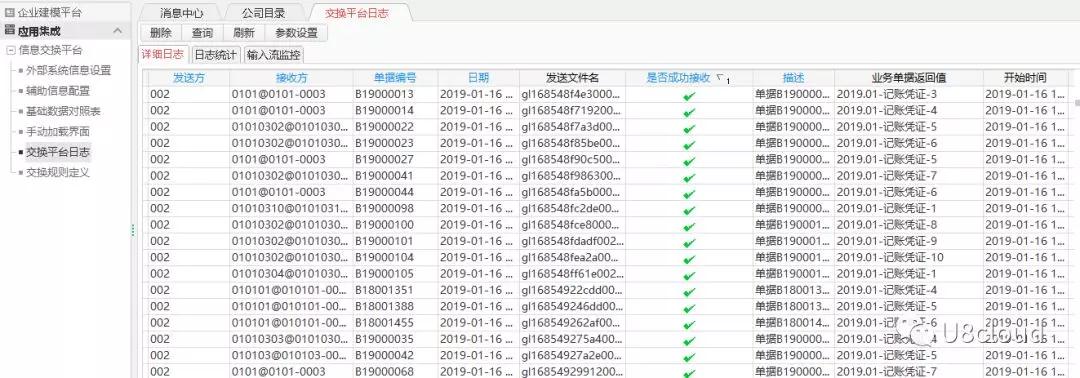Screen dimensions: 1080x378
Task: Click the green checkmark in row B19000044
Action: pyautogui.click(x=689, y=193)
